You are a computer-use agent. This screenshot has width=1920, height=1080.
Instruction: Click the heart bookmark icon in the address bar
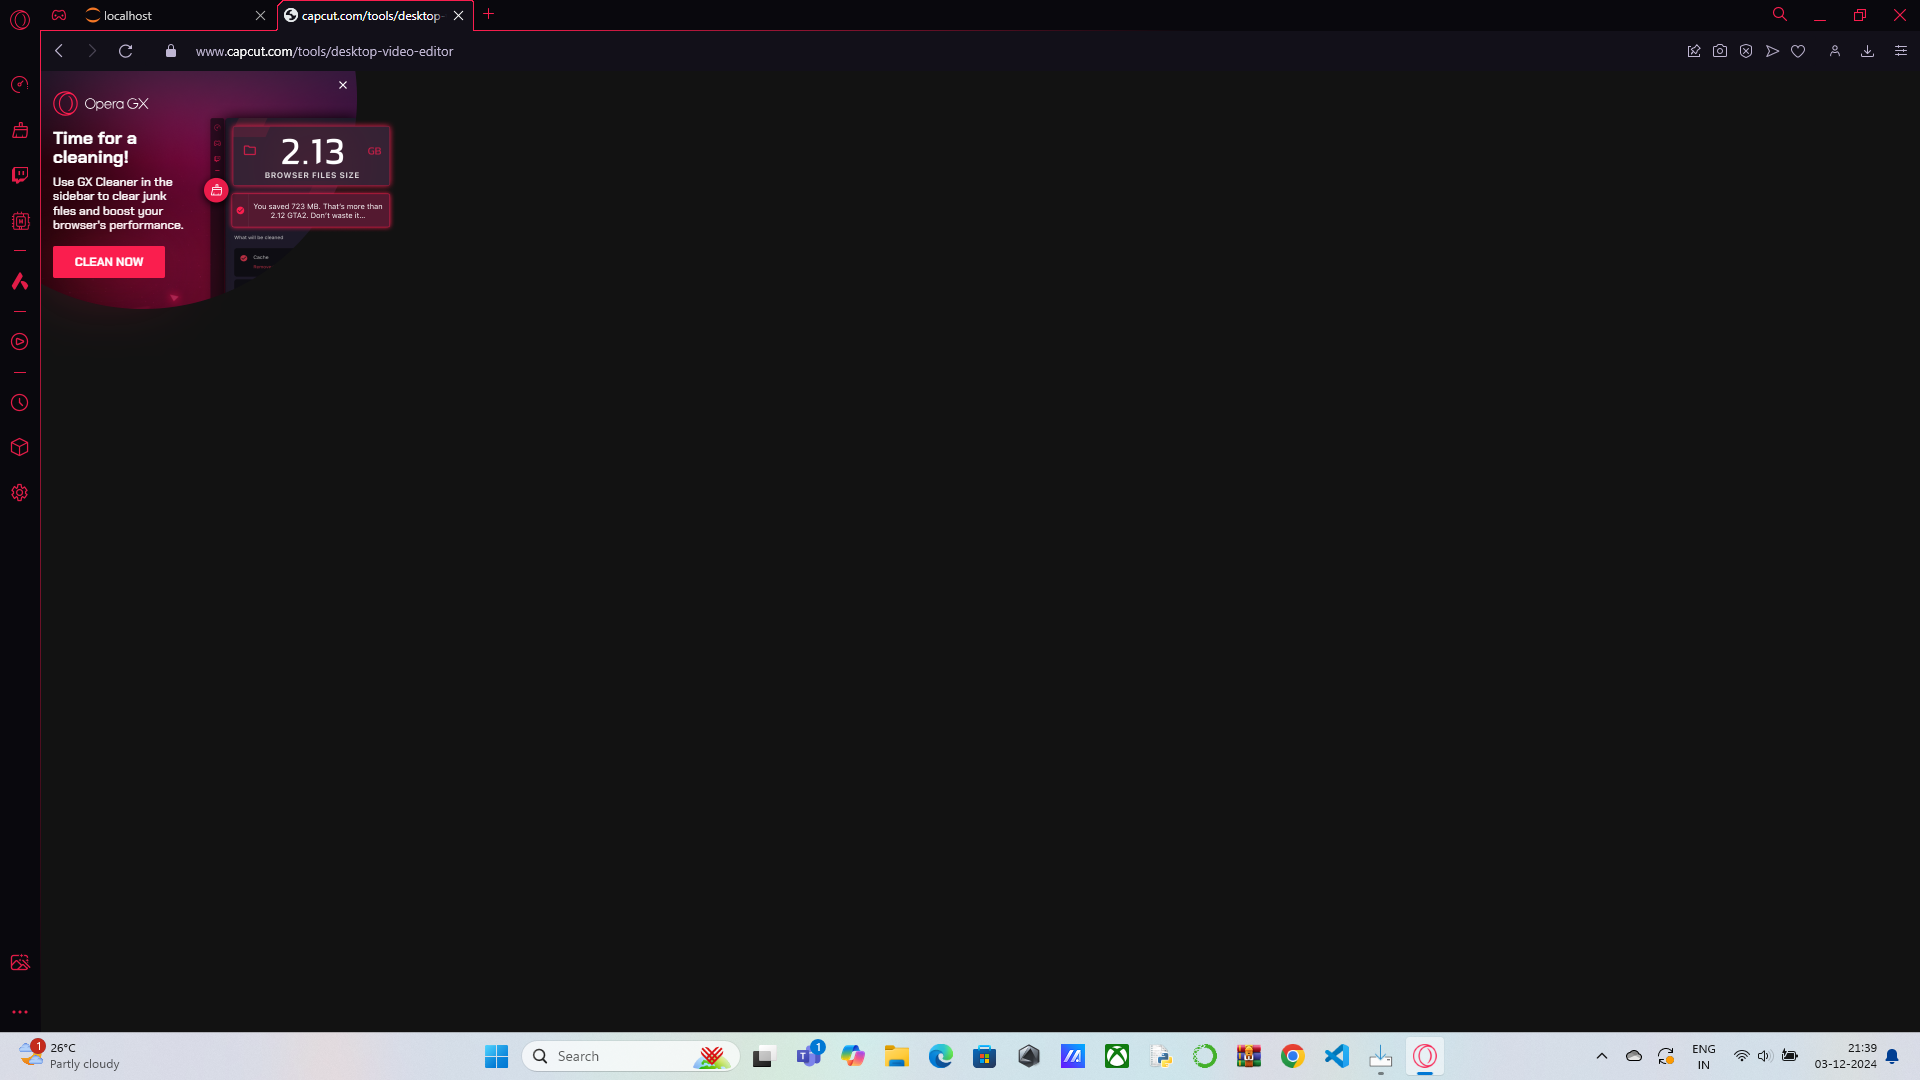pos(1798,51)
